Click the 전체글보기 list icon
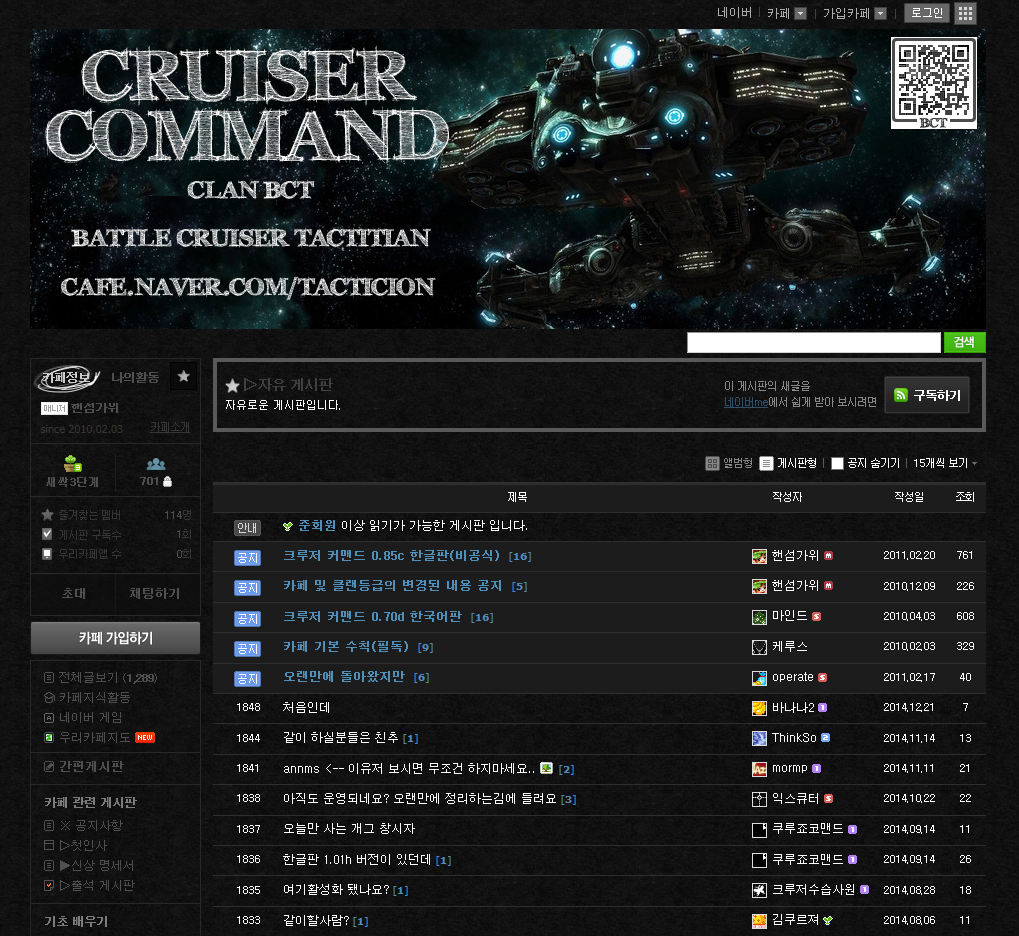This screenshot has height=936, width=1019. tap(48, 678)
